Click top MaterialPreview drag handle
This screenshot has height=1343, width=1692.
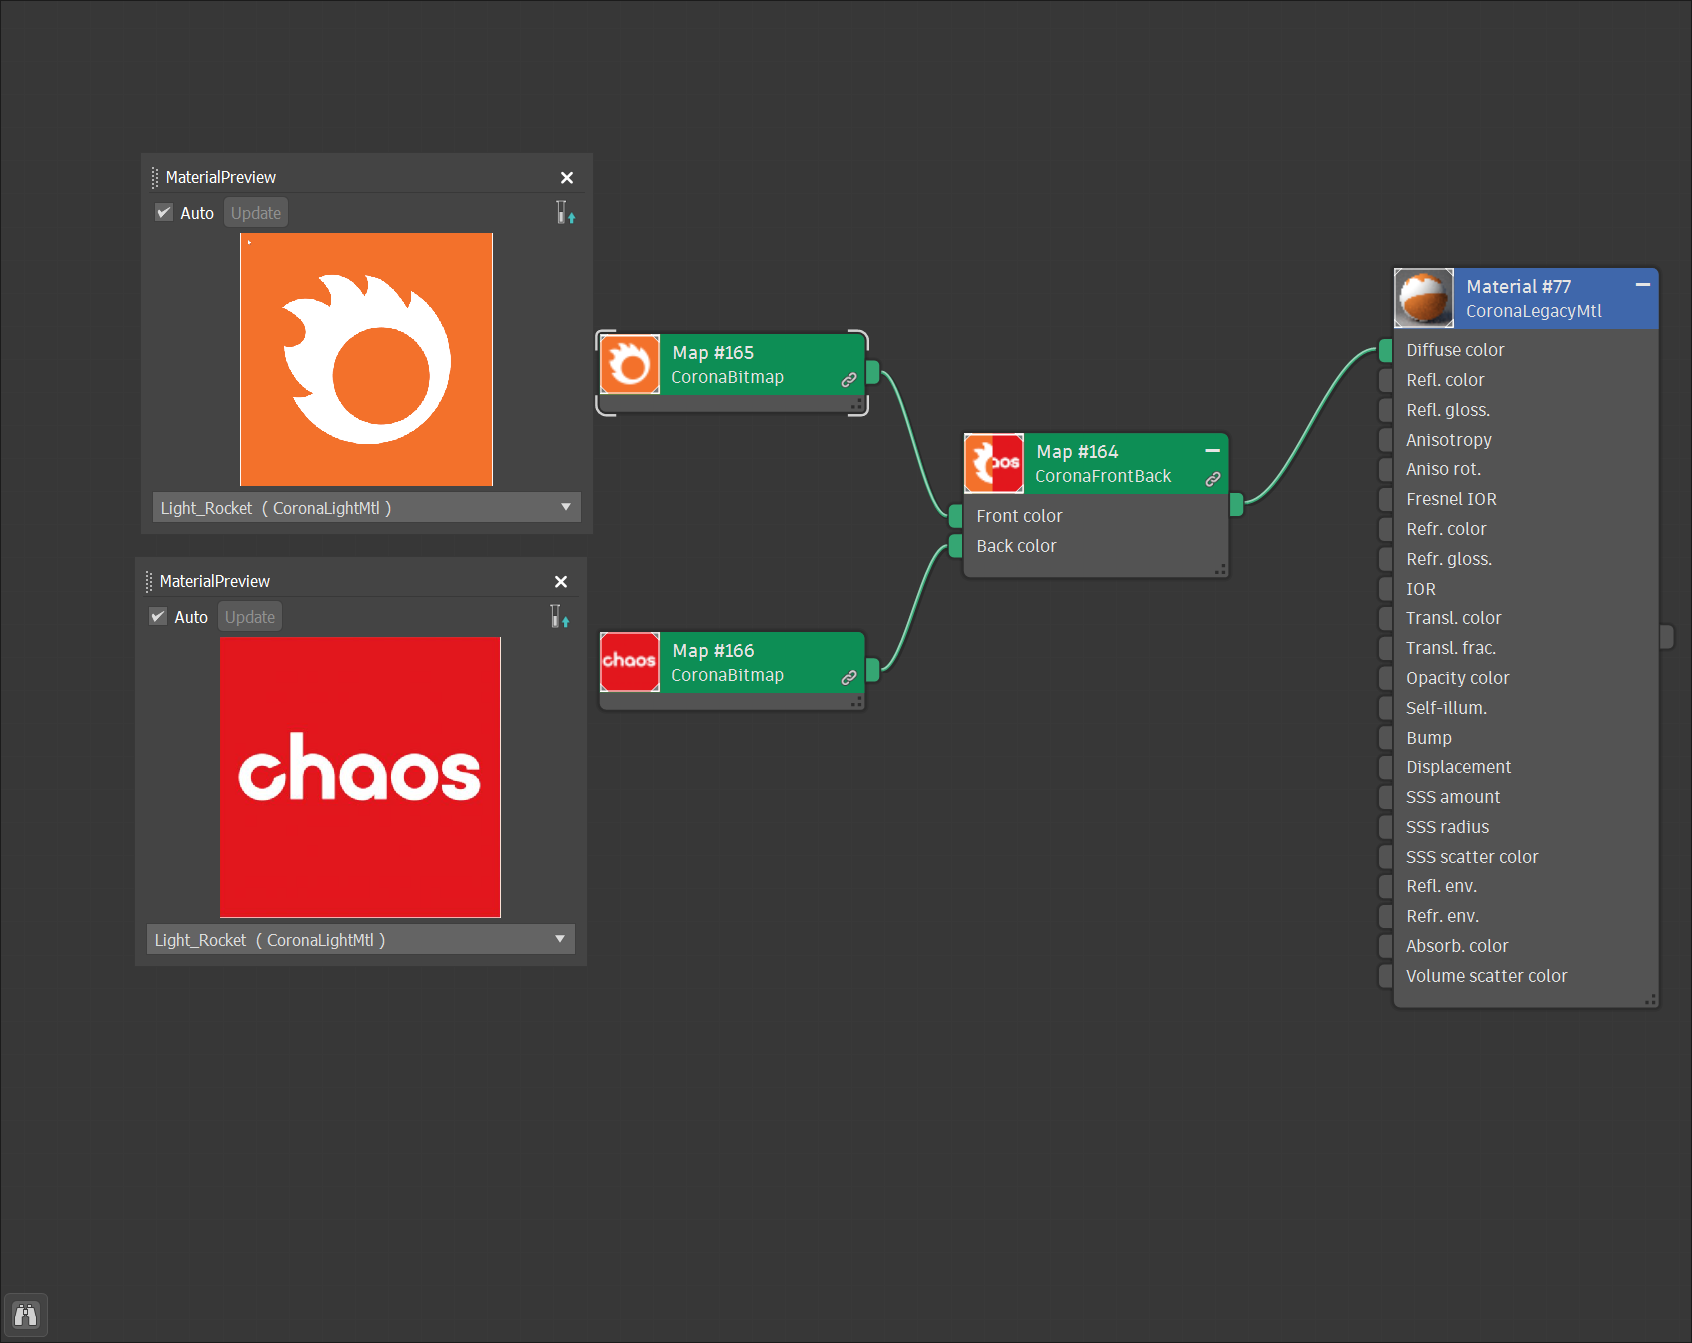coord(155,178)
